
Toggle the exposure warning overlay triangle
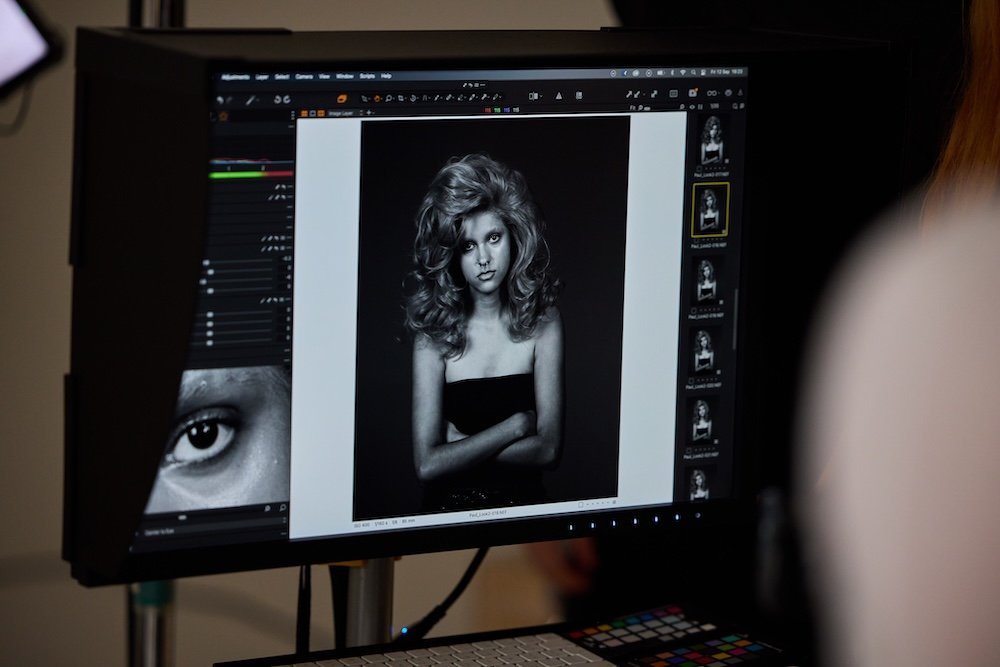tap(559, 95)
